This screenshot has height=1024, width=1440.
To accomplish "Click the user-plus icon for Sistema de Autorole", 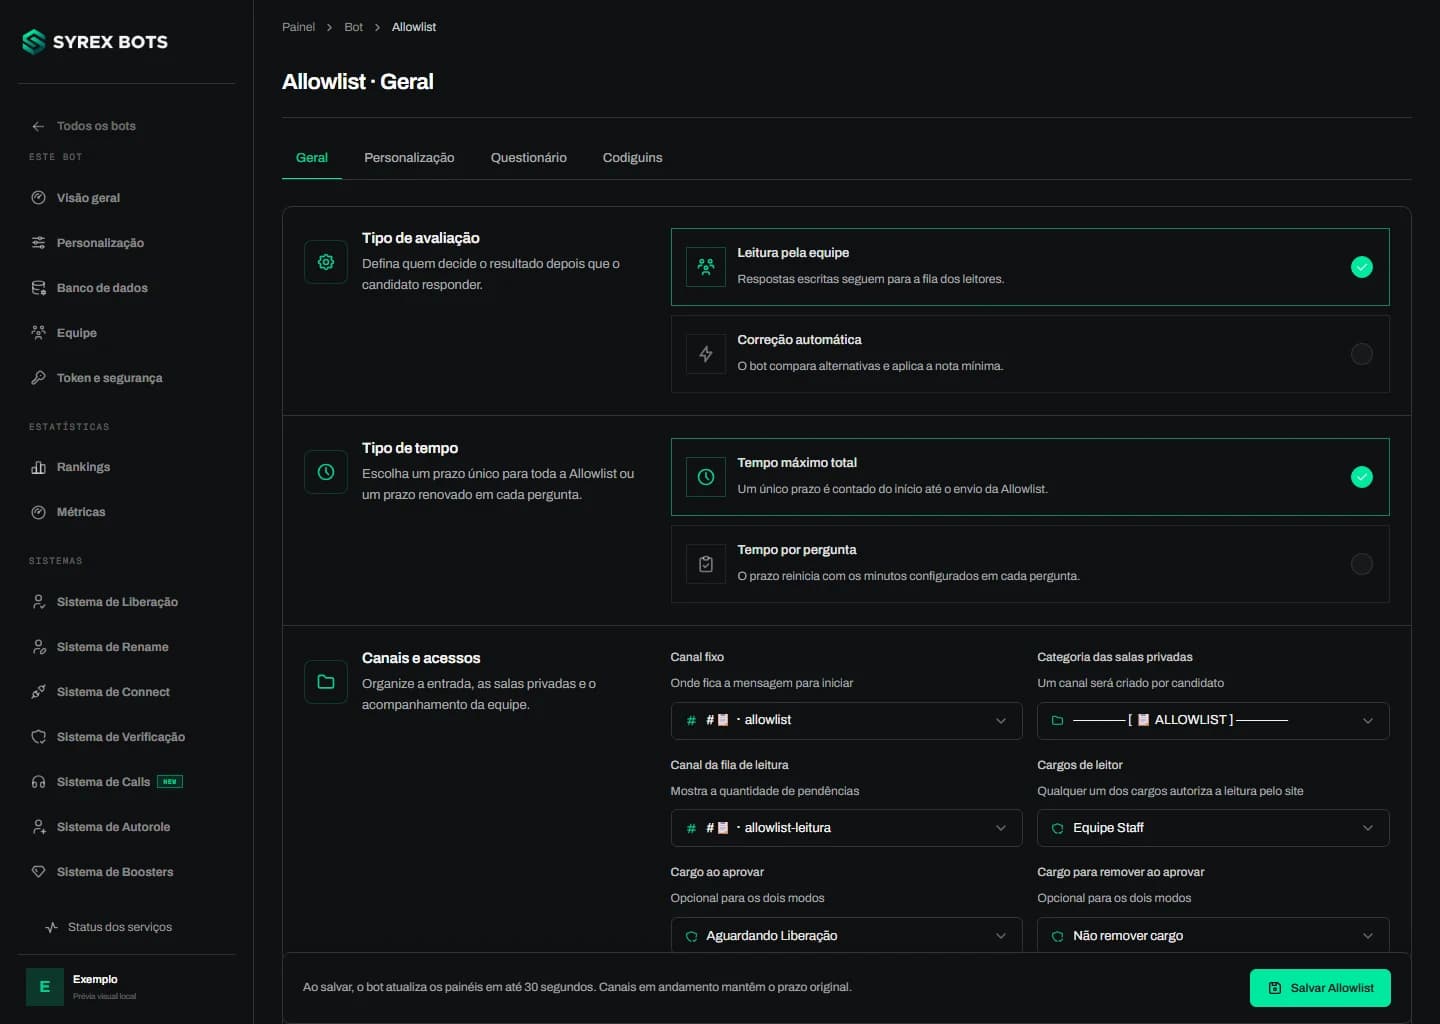I will [38, 827].
